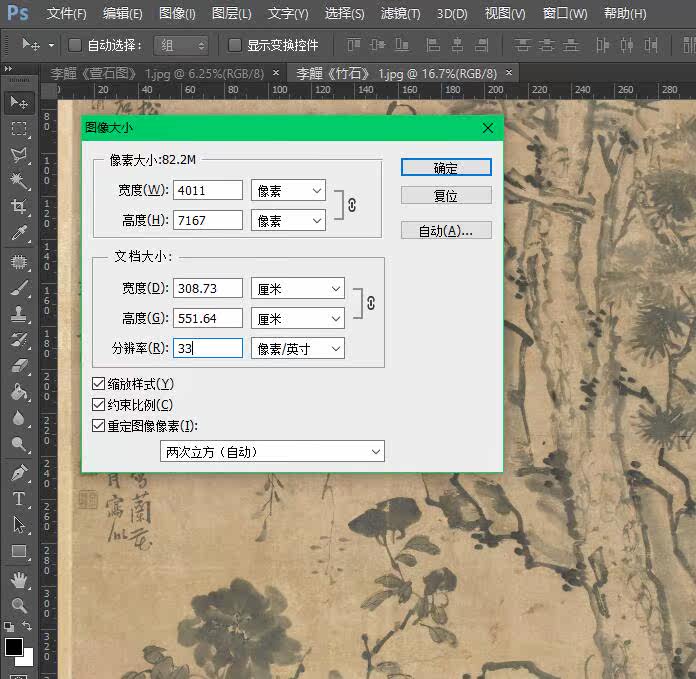Click the resolution field showing 33
The width and height of the screenshot is (696, 679).
[208, 348]
